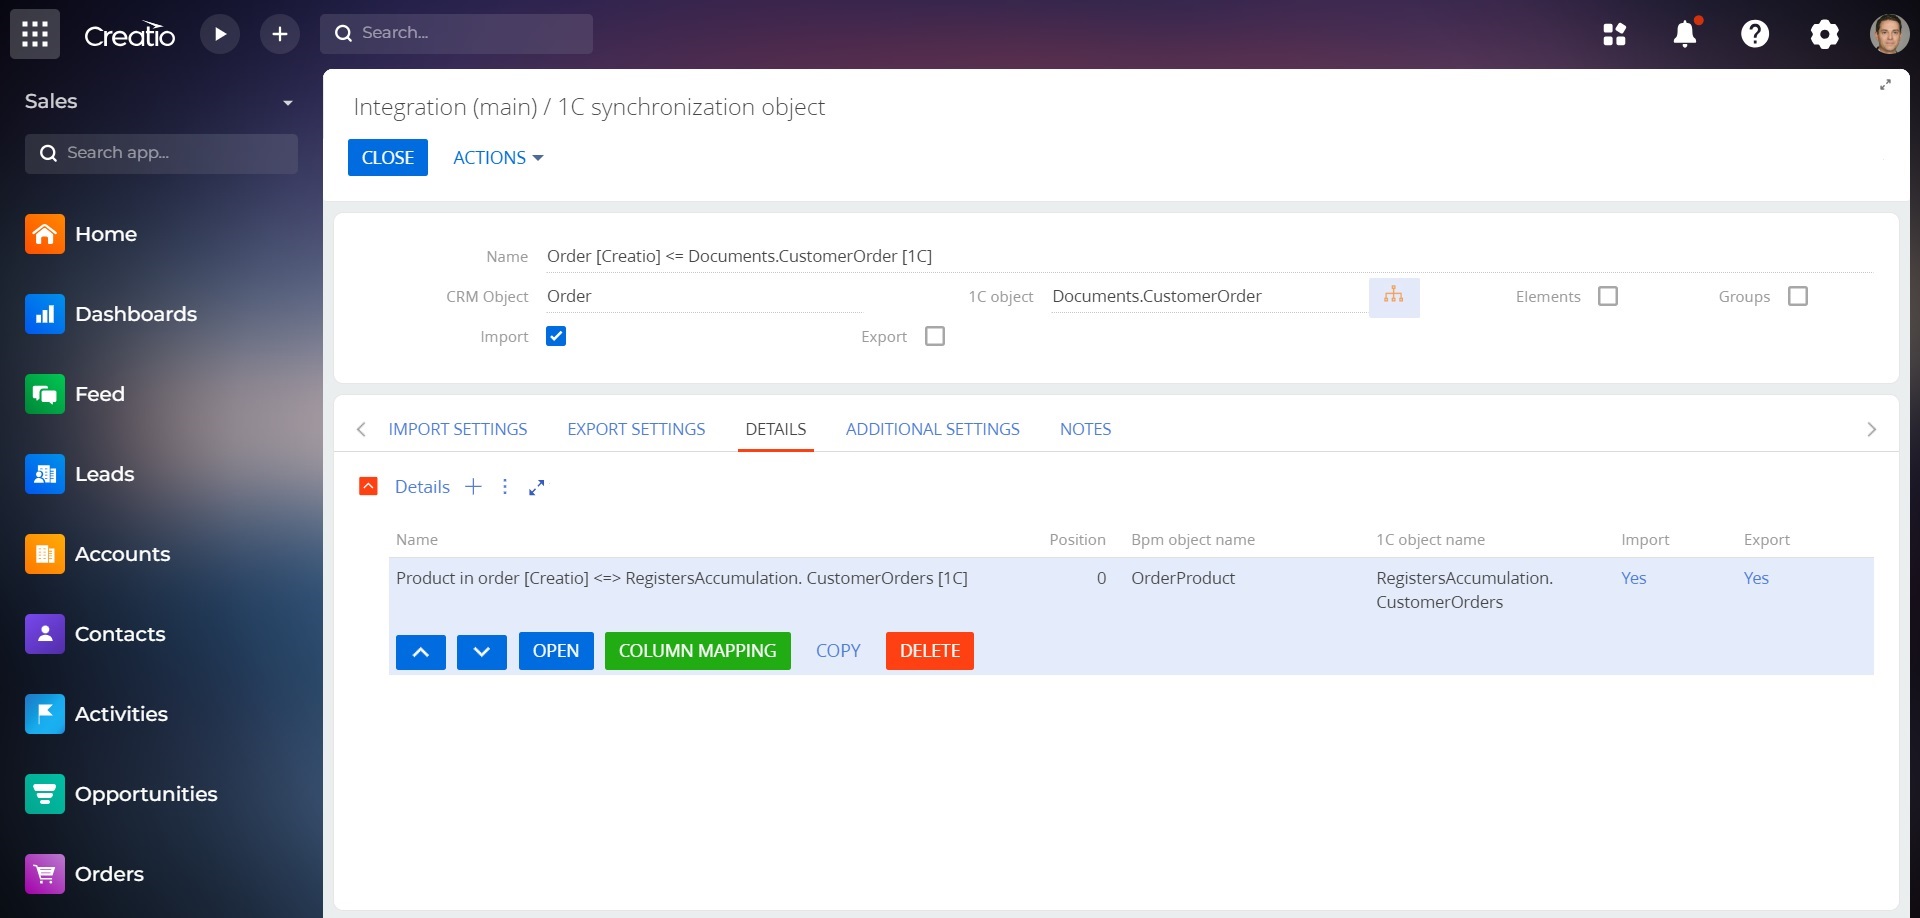This screenshot has height=918, width=1920.
Task: Click the Export Yes link
Action: tap(1756, 578)
